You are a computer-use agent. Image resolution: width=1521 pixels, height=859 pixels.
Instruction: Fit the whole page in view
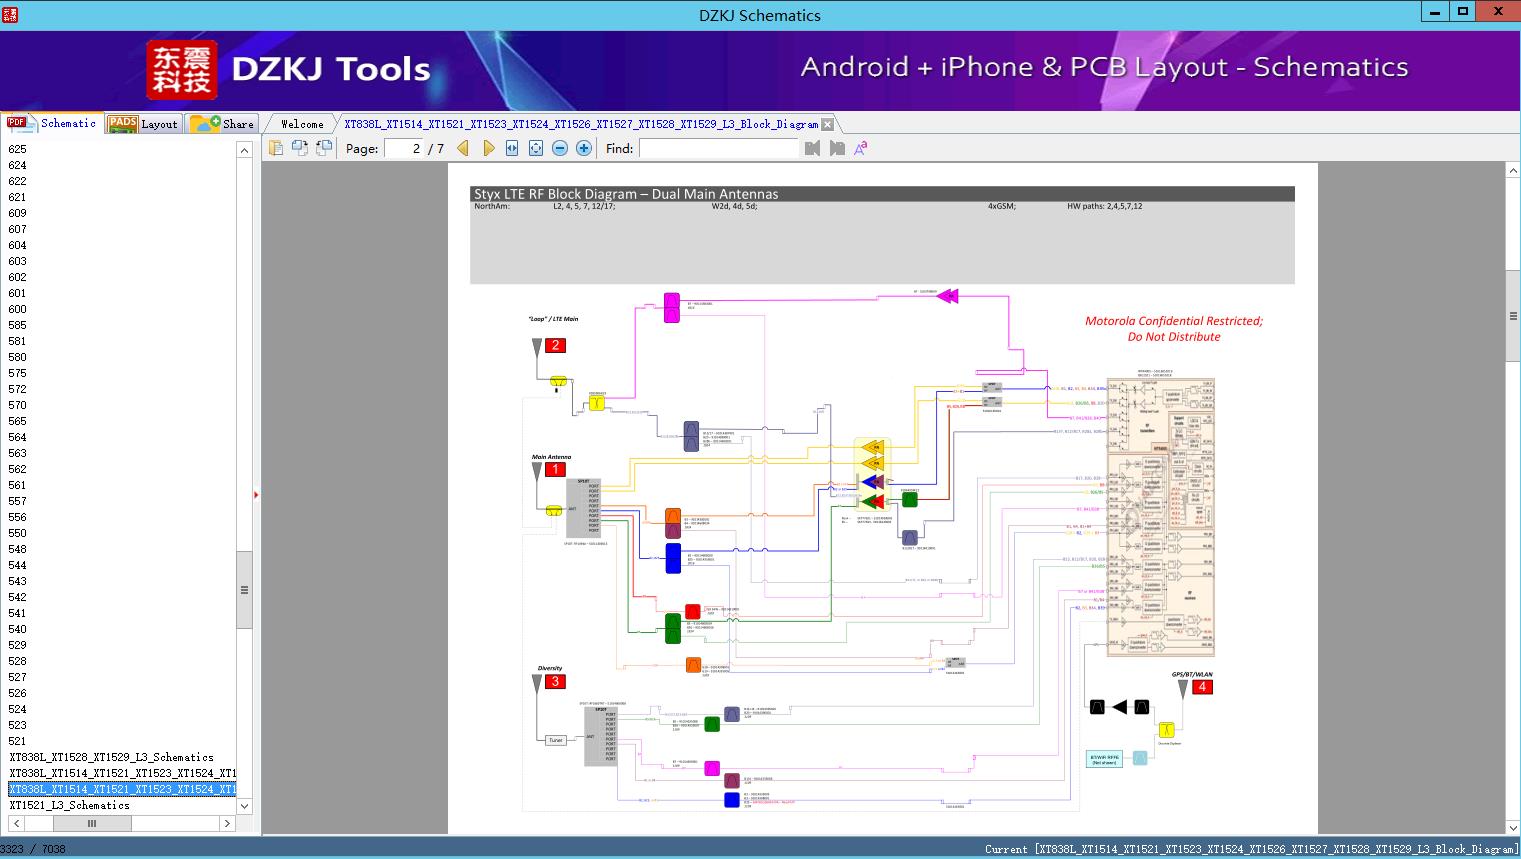click(x=536, y=148)
